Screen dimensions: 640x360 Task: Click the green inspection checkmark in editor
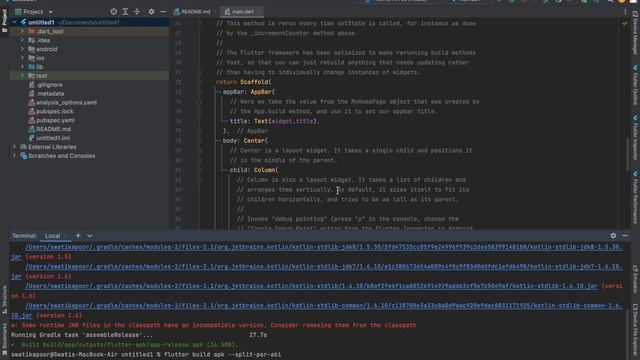[624, 24]
